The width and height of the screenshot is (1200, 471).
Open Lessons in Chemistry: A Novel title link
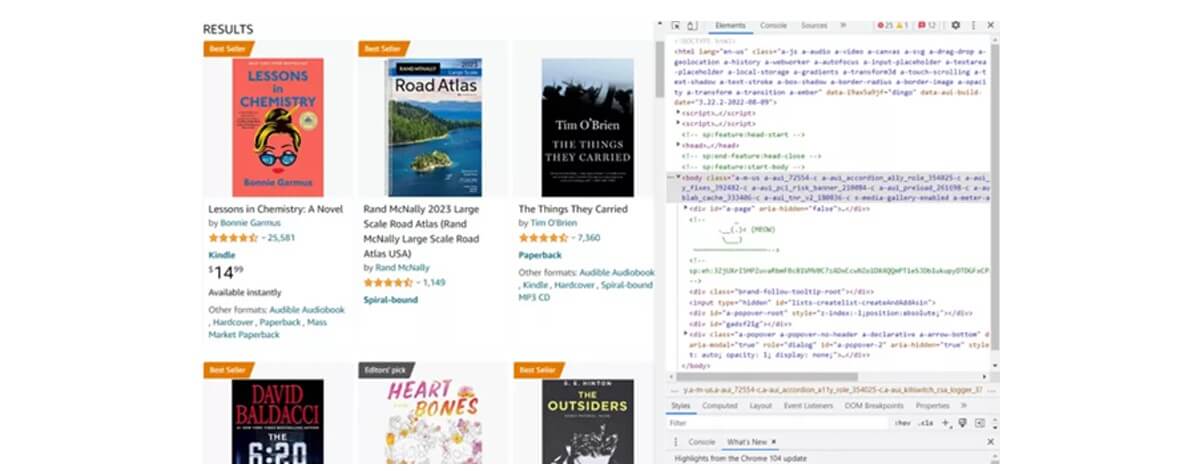[x=275, y=209]
